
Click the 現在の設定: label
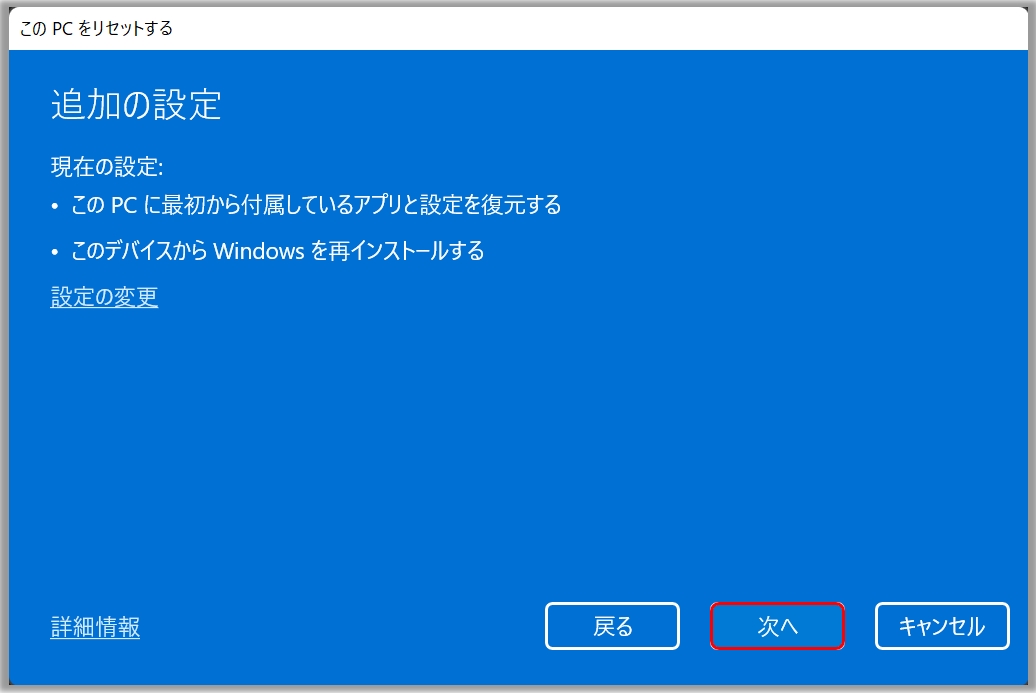pos(107,166)
